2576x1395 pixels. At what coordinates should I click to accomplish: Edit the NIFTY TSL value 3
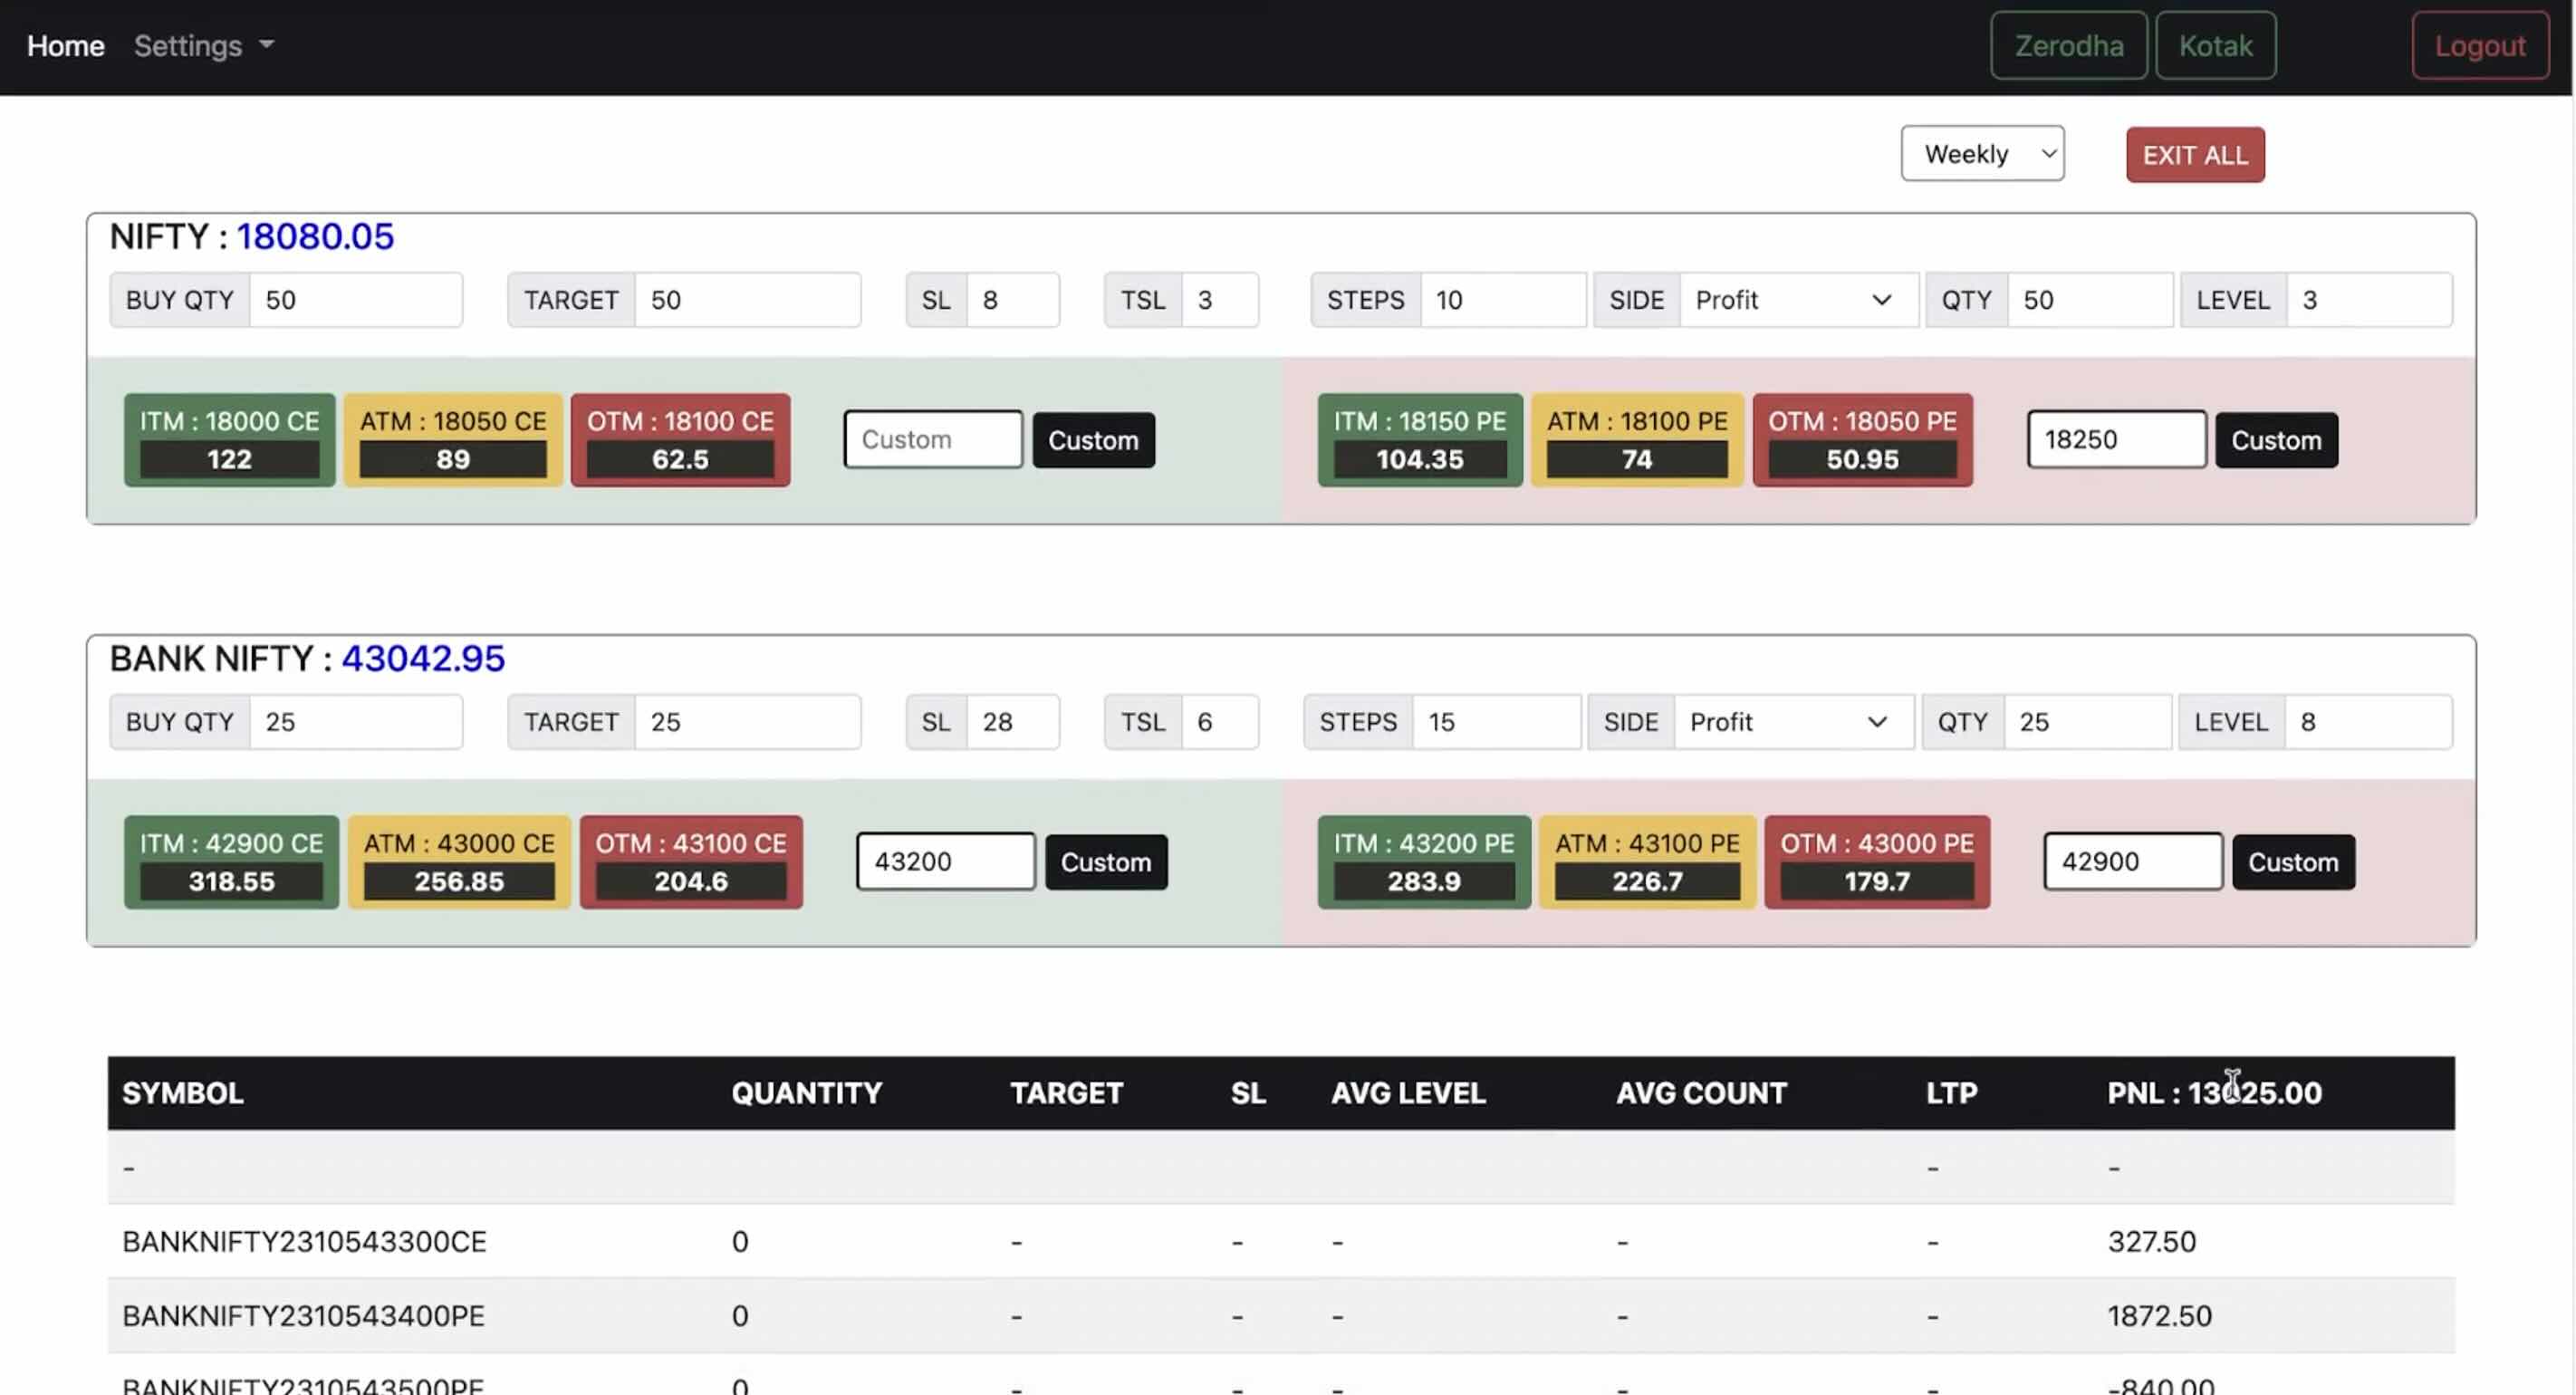click(x=1219, y=300)
